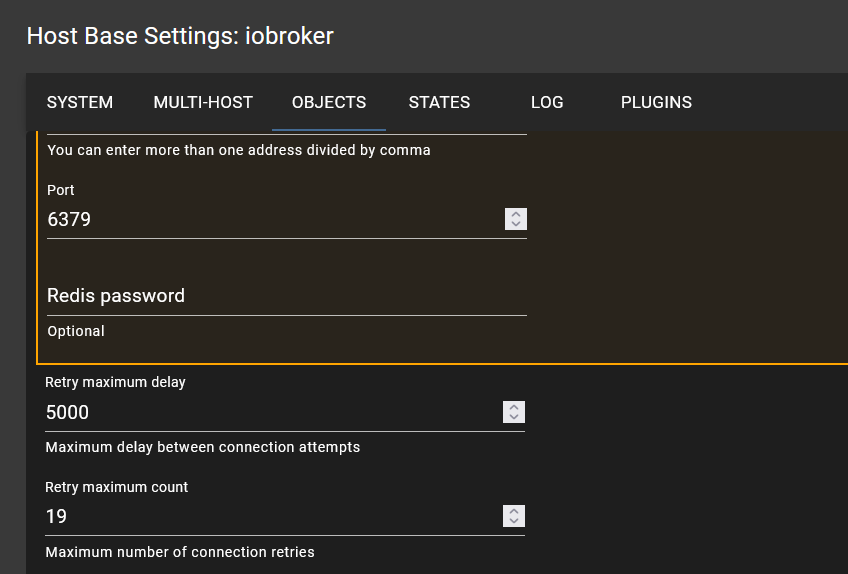
Task: Click the 'Optional' helper text under password
Action: point(76,331)
